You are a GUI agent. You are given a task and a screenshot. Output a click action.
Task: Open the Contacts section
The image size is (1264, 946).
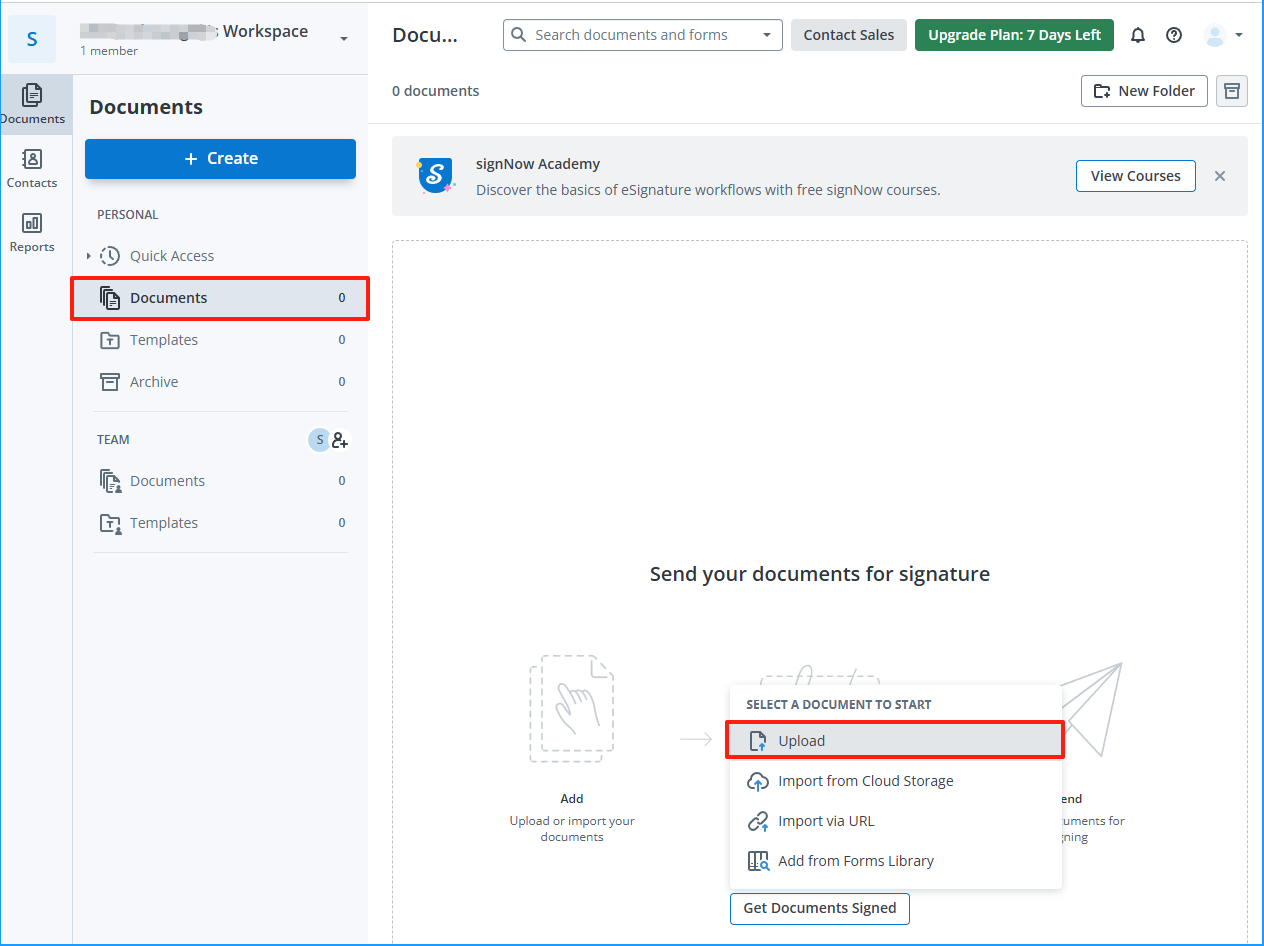click(32, 168)
